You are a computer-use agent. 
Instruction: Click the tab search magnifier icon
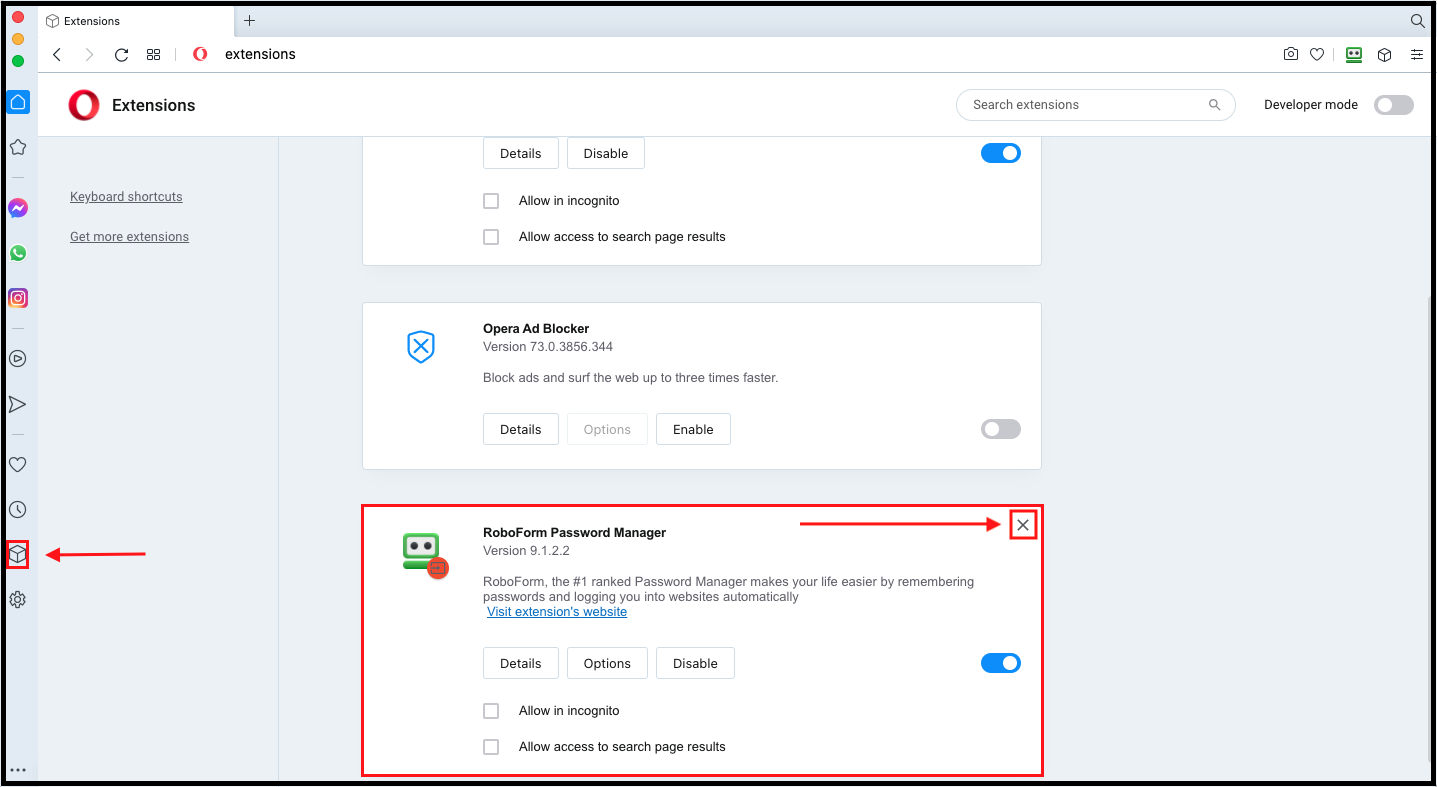pos(1417,21)
